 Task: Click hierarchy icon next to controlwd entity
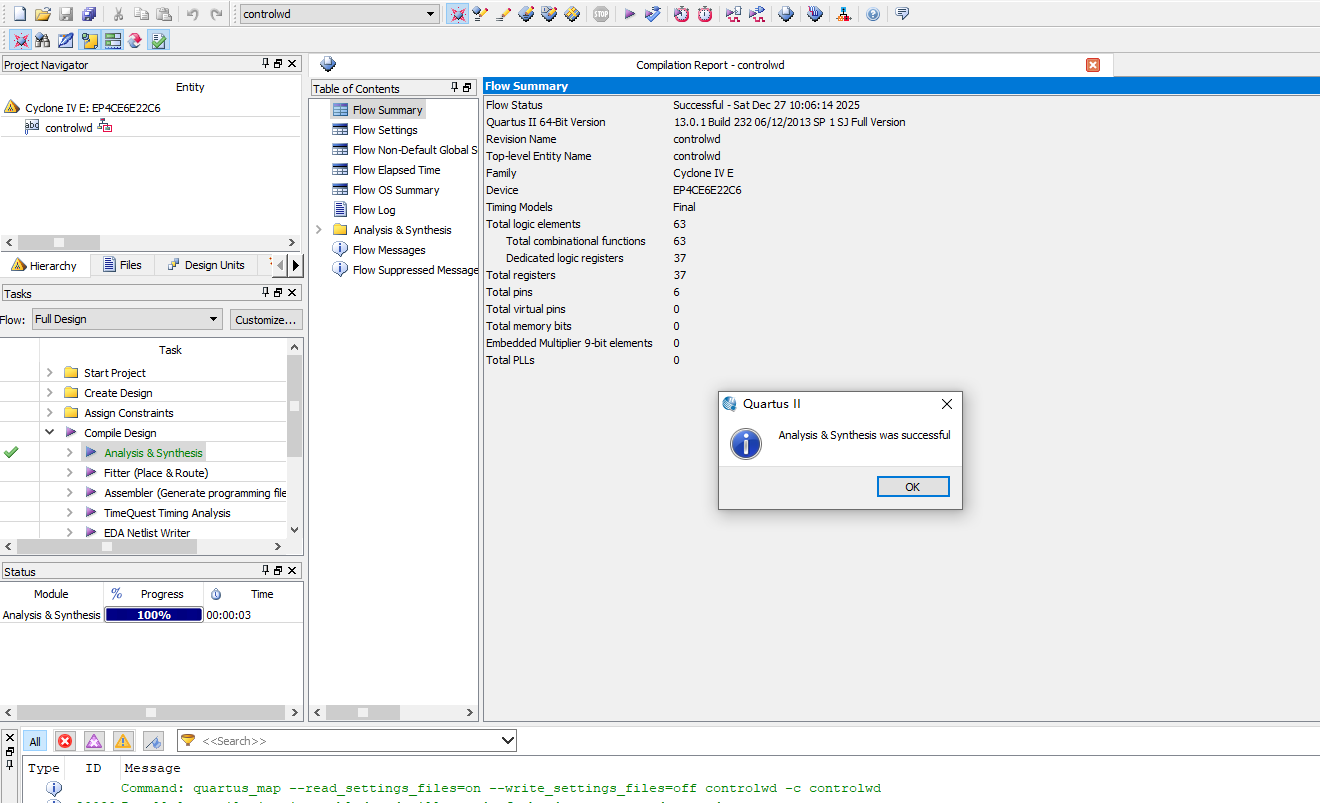coord(105,127)
